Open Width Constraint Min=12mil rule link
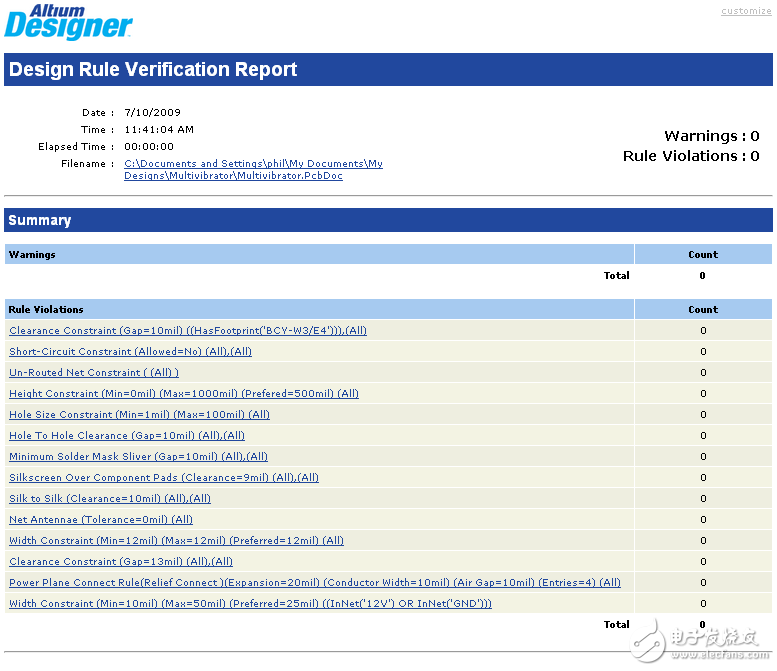The image size is (777, 671). click(x=176, y=540)
